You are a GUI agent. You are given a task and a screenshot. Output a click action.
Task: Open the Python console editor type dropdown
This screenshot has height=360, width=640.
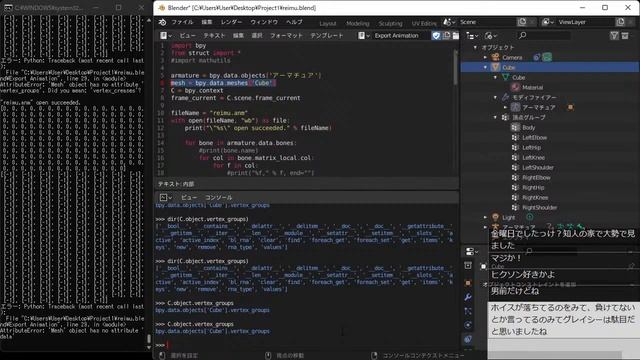click(165, 198)
